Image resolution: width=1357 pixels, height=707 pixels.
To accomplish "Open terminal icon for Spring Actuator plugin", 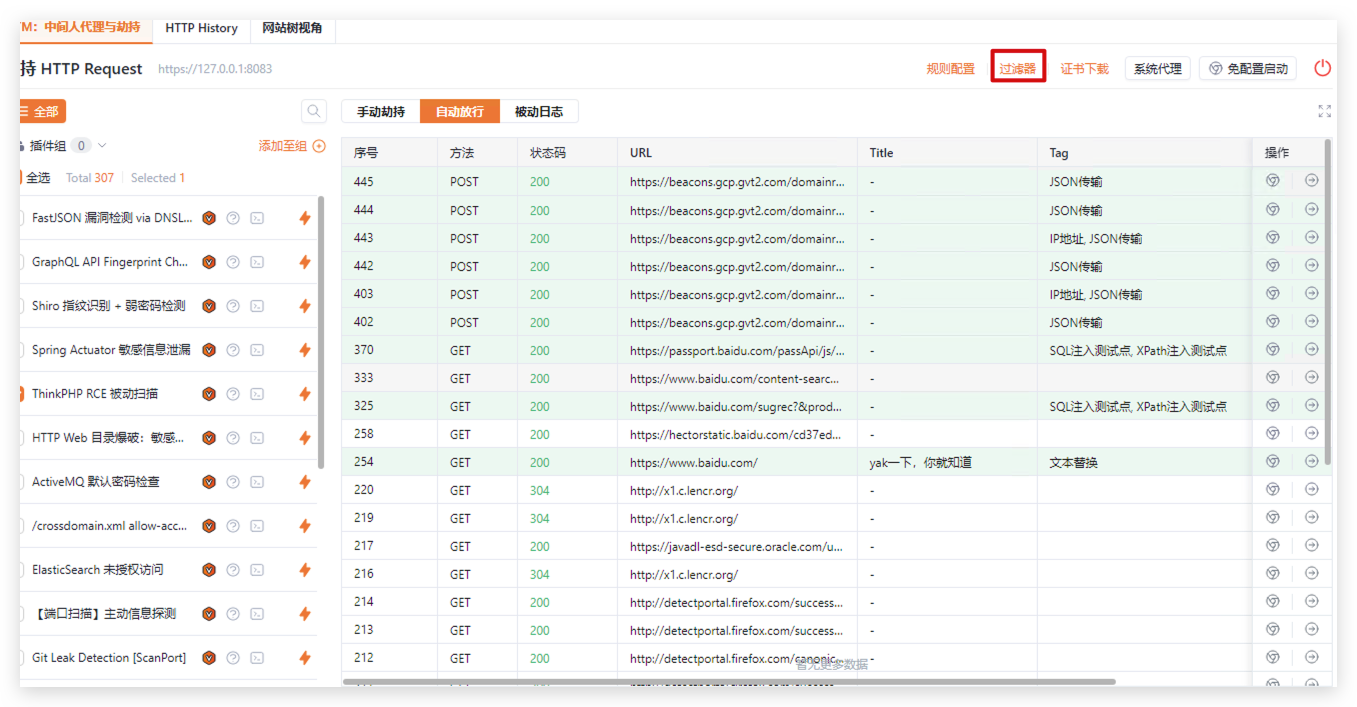I will click(x=257, y=350).
